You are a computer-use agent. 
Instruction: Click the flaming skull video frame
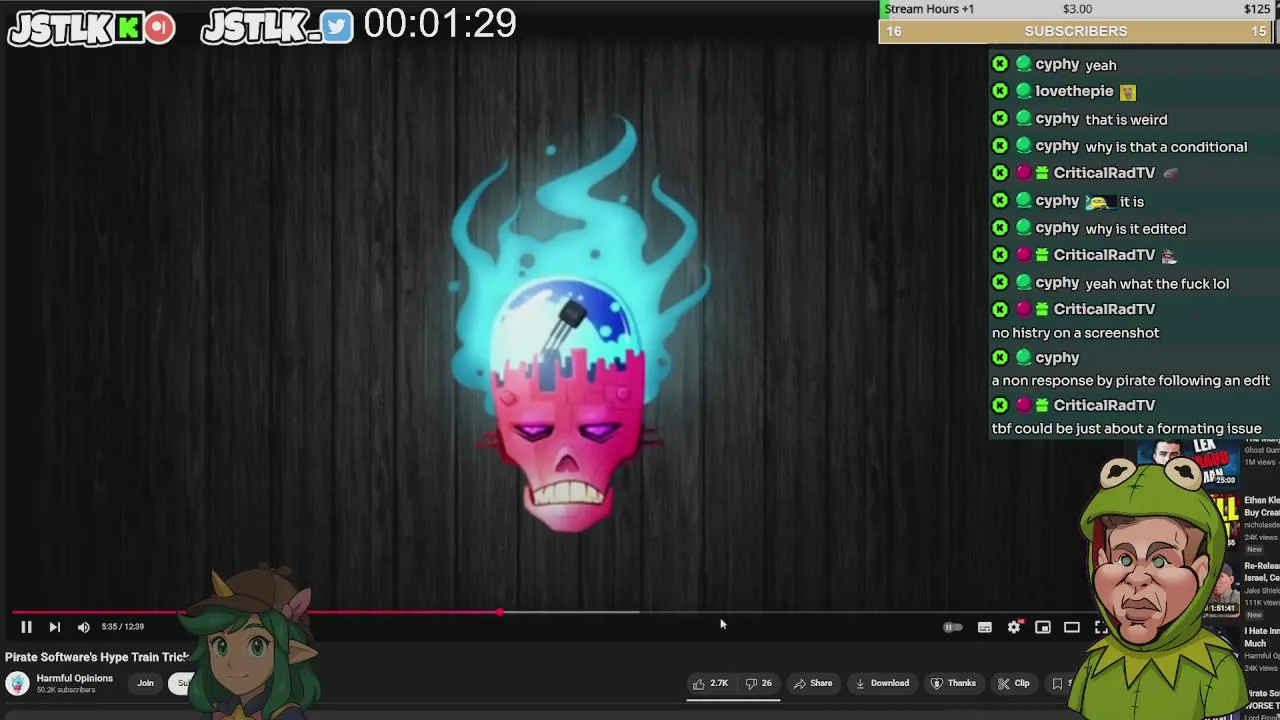click(x=578, y=325)
